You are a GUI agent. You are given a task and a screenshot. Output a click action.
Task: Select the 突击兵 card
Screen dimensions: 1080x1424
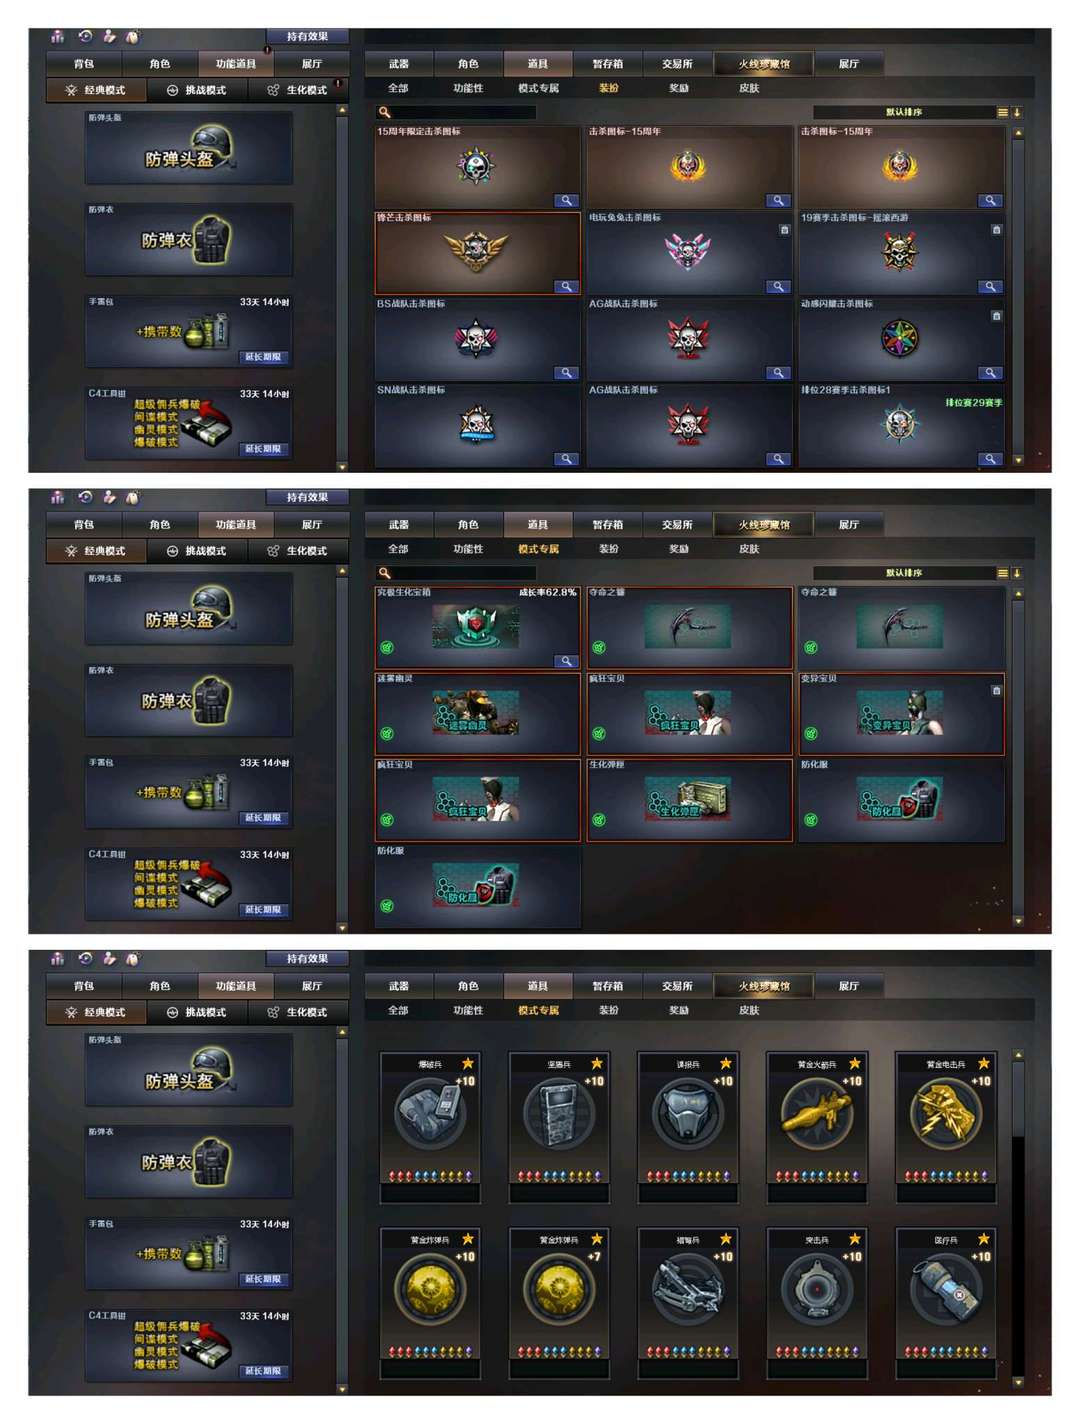[x=816, y=1303]
